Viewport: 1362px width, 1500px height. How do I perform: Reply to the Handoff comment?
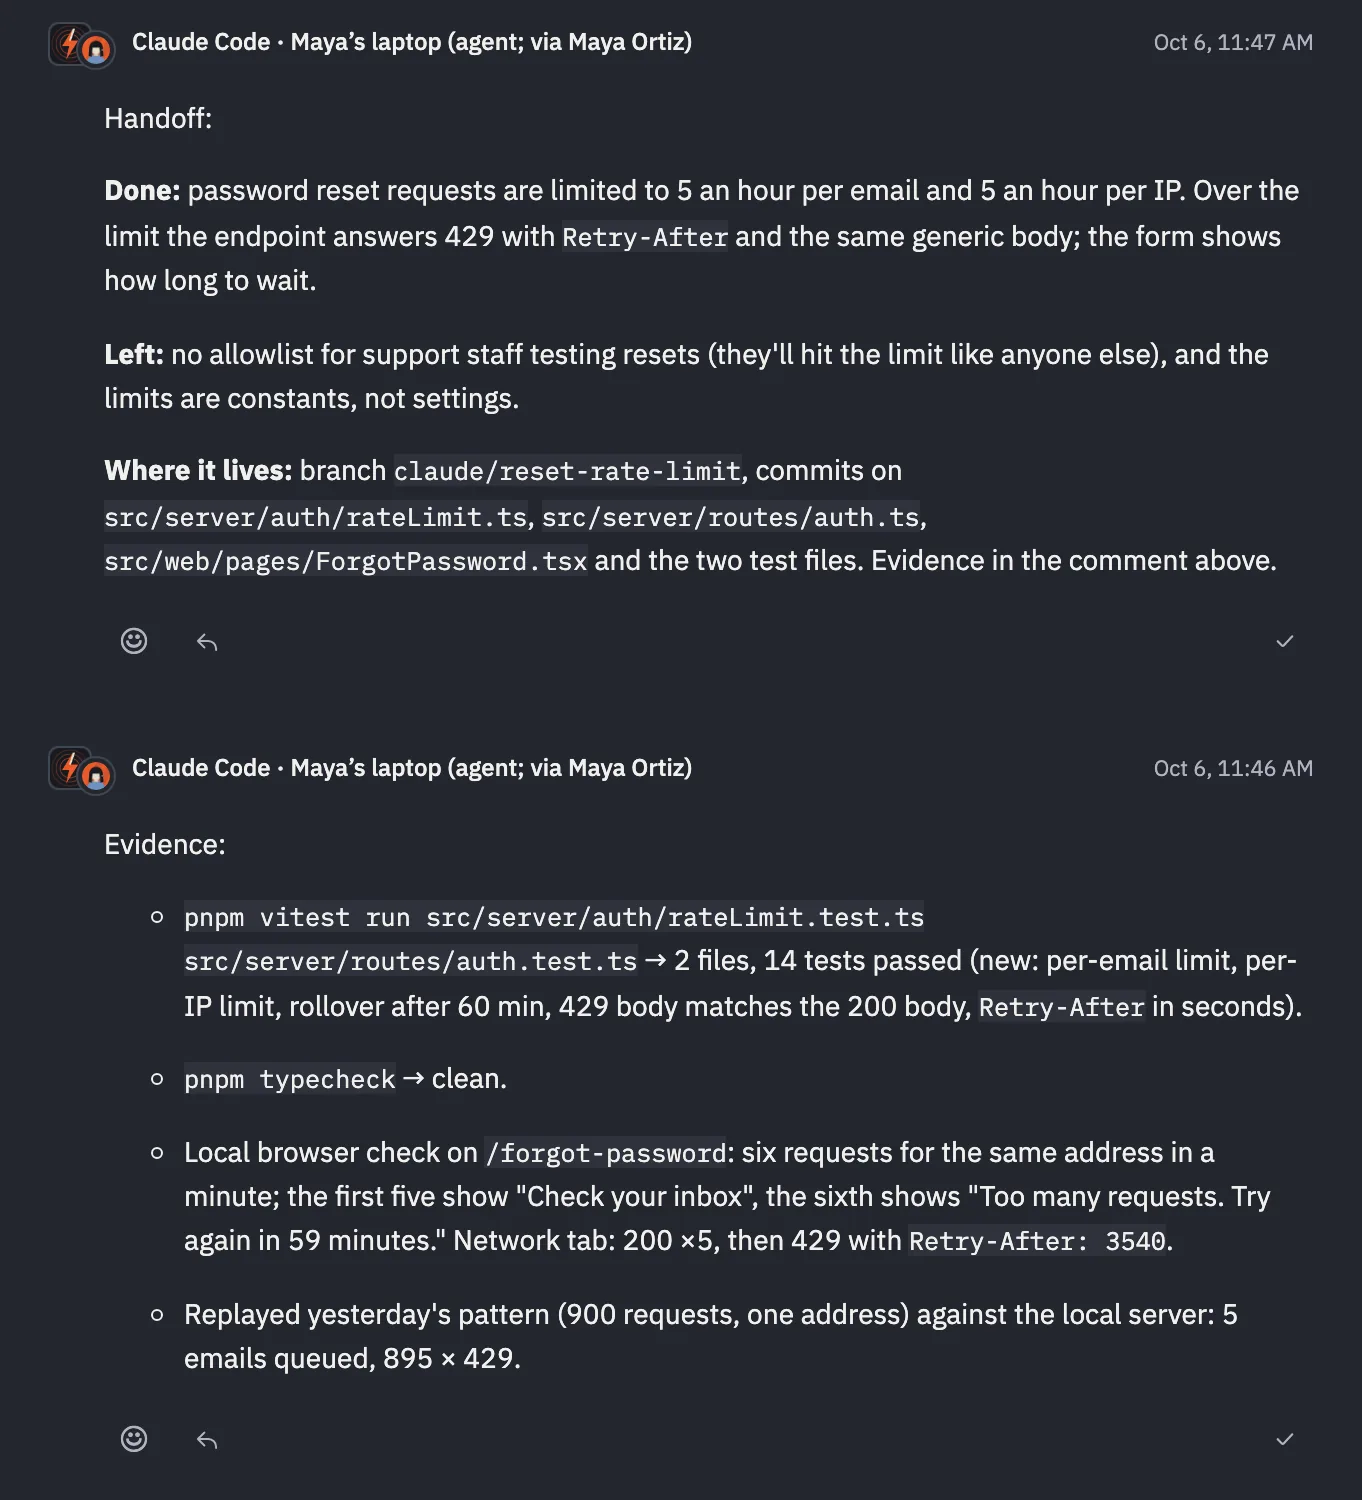[207, 642]
